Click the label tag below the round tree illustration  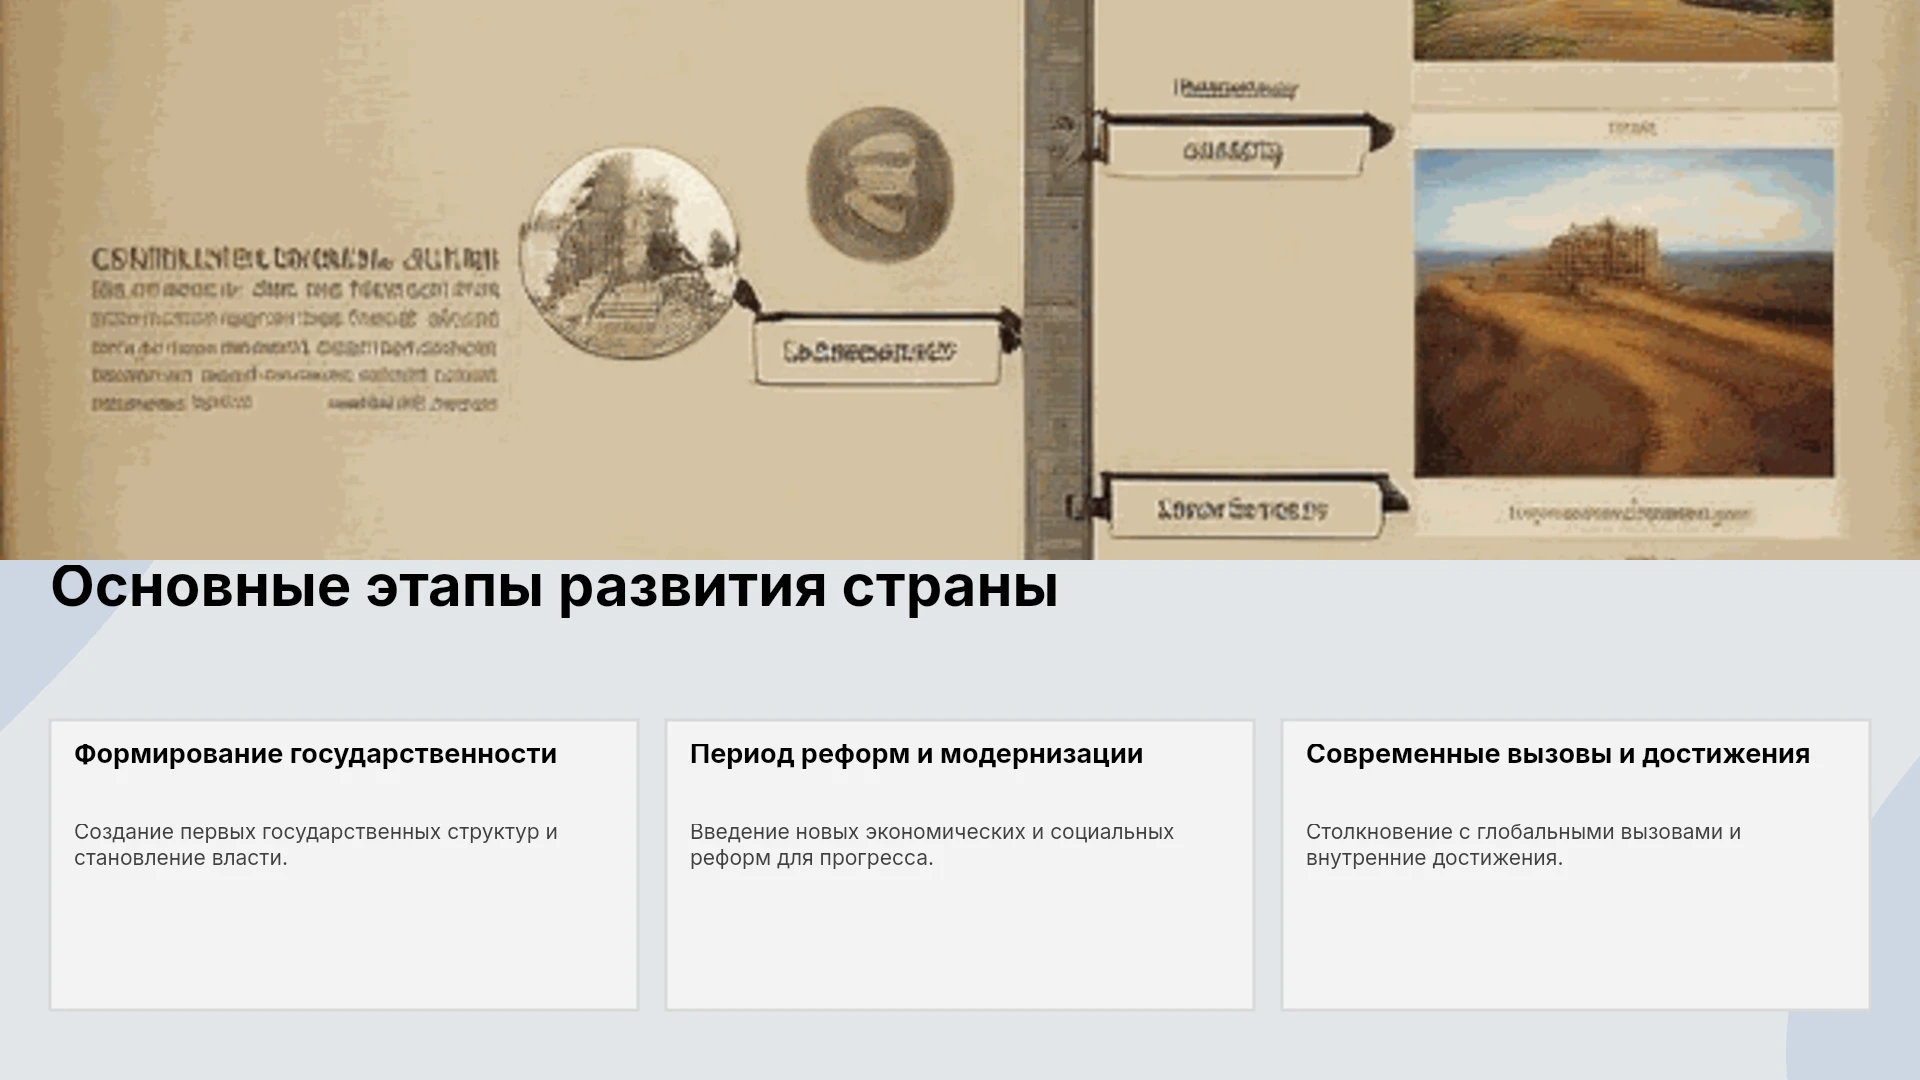pyautogui.click(x=878, y=351)
